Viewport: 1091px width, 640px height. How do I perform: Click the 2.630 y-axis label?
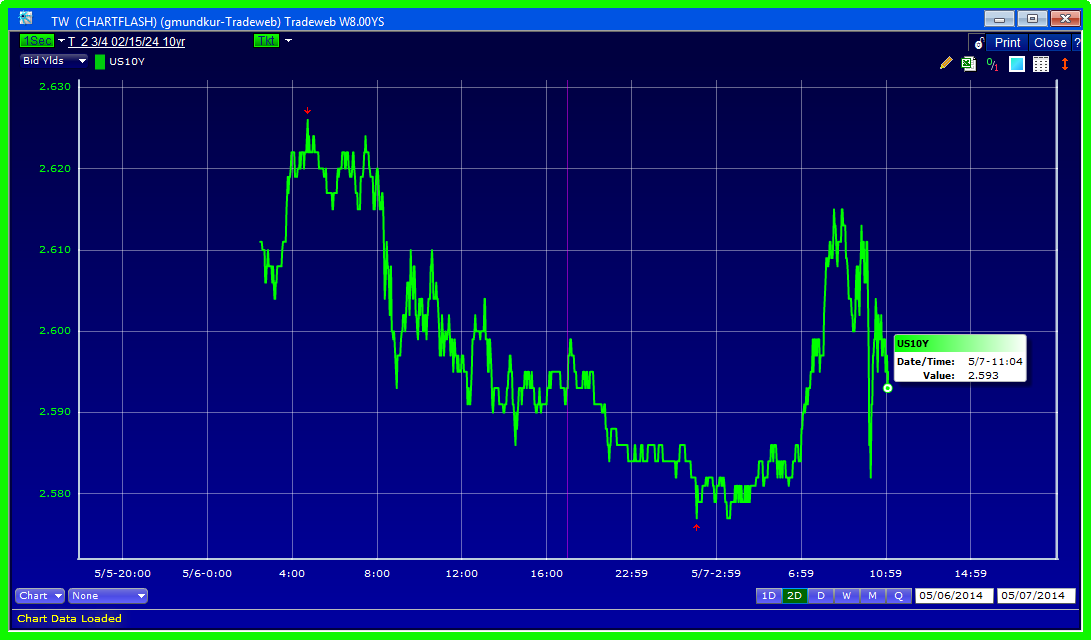(x=55, y=87)
